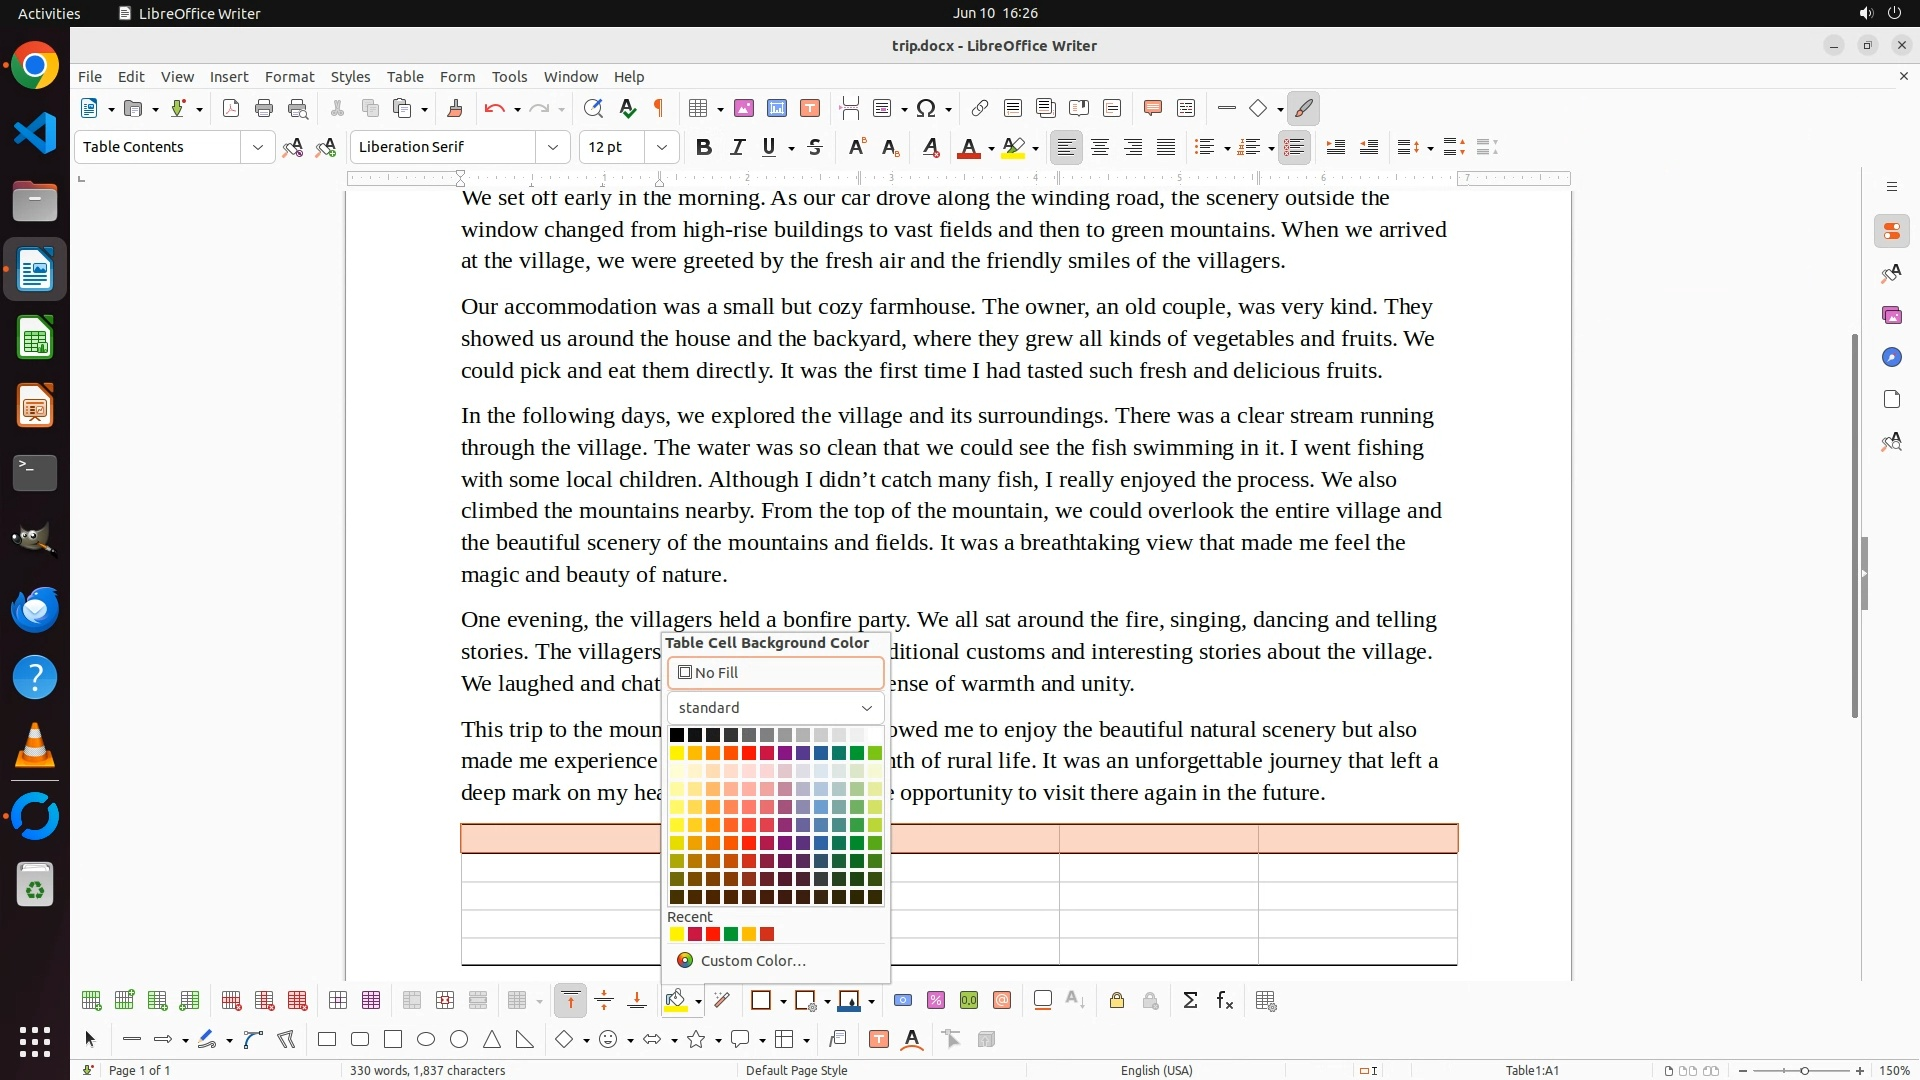Toggle Formatting Marks pilcrow button
Viewport: 1920px width, 1080px height.
659,109
